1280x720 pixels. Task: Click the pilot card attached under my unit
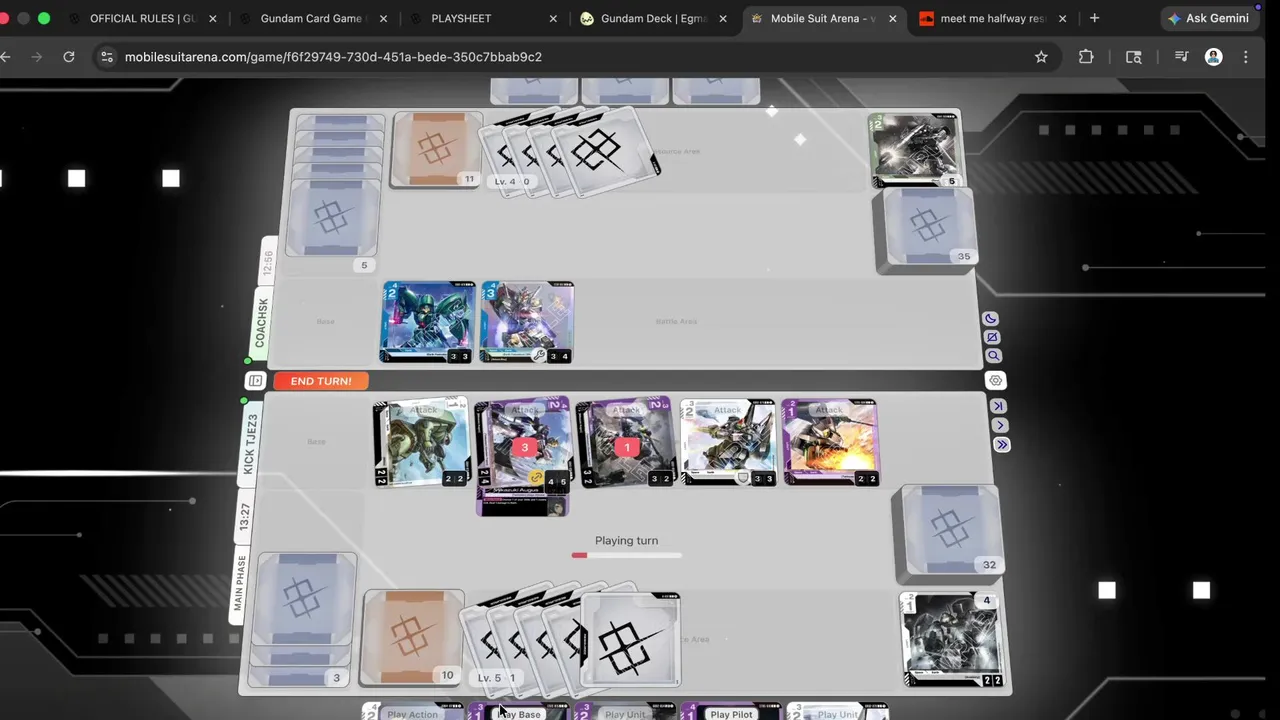point(523,503)
